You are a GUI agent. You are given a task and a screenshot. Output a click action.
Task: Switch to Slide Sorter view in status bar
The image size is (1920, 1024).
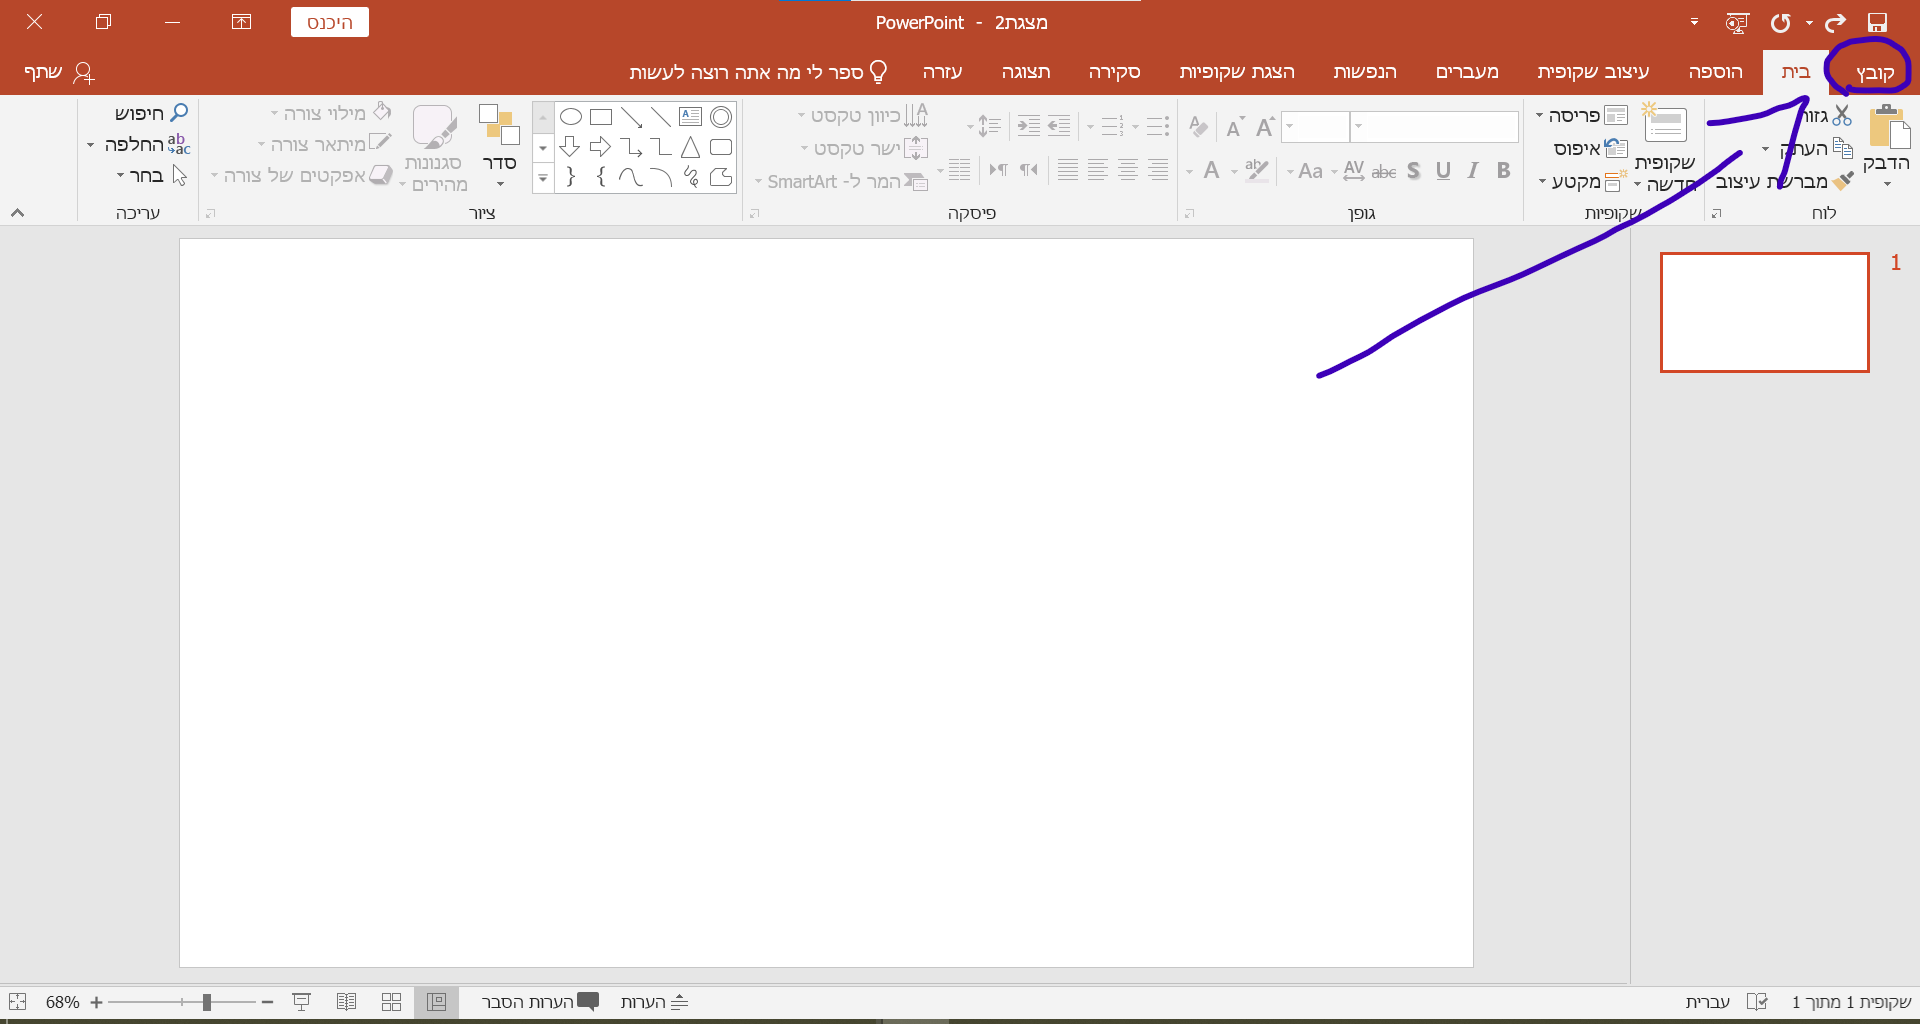pos(391,1002)
